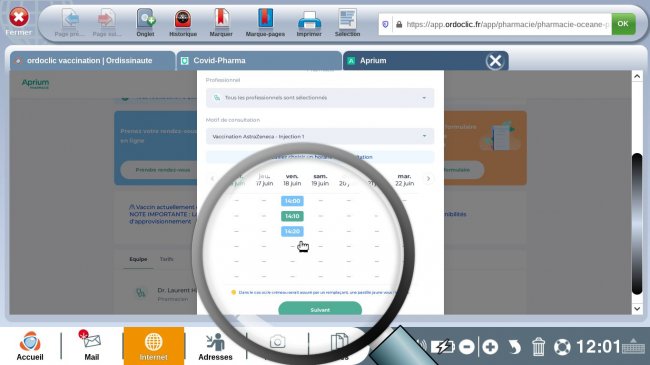The width and height of the screenshot is (650, 365).
Task: Open the Mail app icon
Action: tap(91, 345)
